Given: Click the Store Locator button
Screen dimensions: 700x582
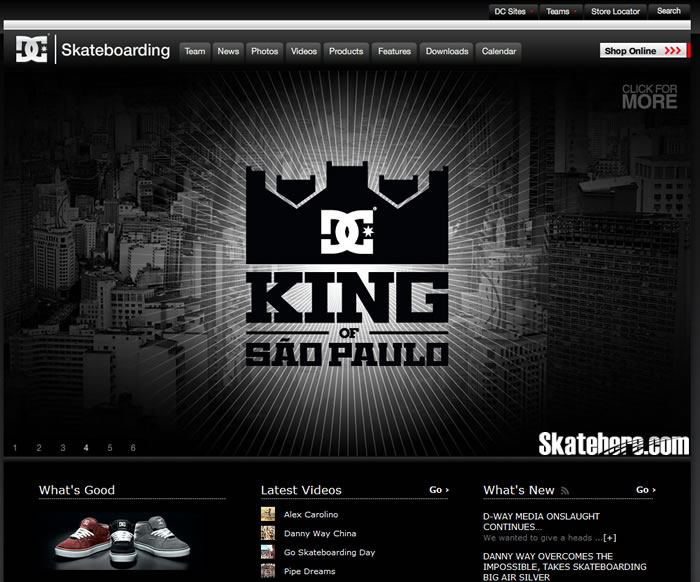Looking at the screenshot, I should point(615,11).
